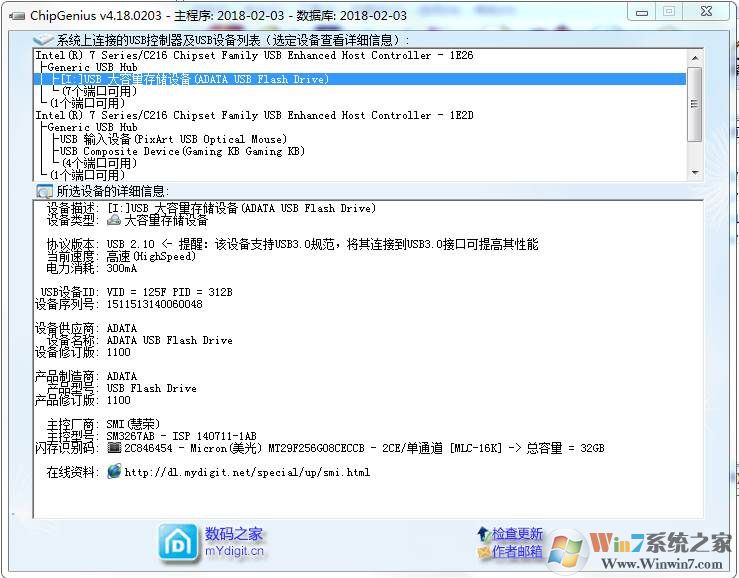Click the check-update arrow icon

point(483,534)
